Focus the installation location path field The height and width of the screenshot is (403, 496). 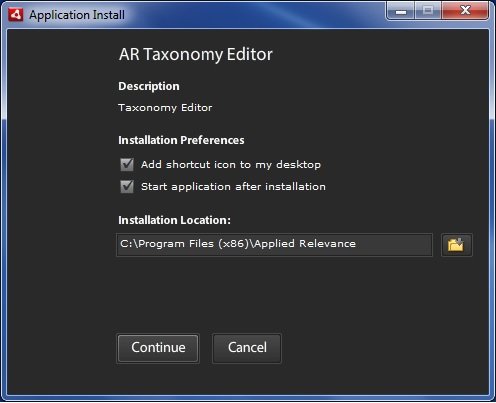(x=274, y=245)
